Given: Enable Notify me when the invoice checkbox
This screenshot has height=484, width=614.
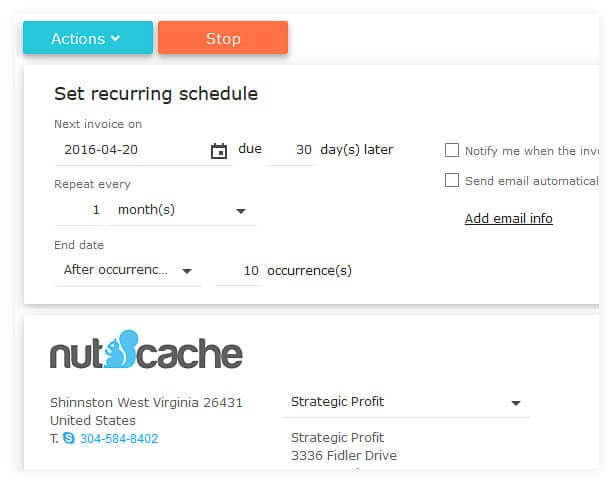Looking at the screenshot, I should tap(452, 150).
